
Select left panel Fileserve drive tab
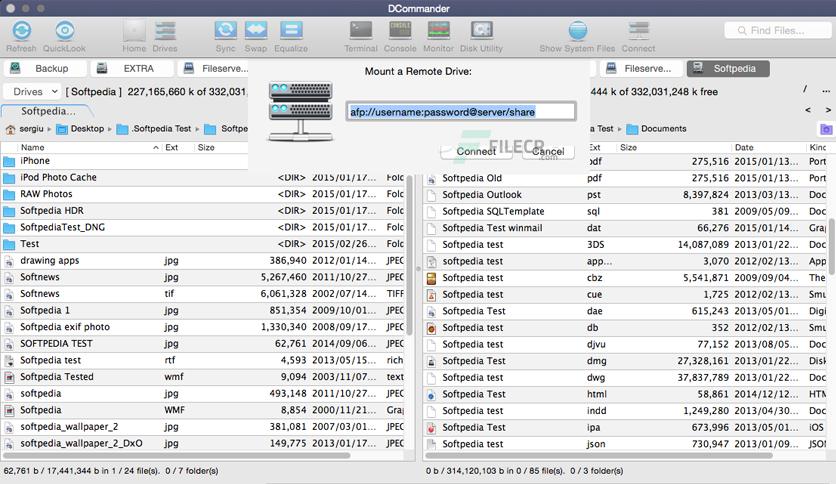[213, 68]
